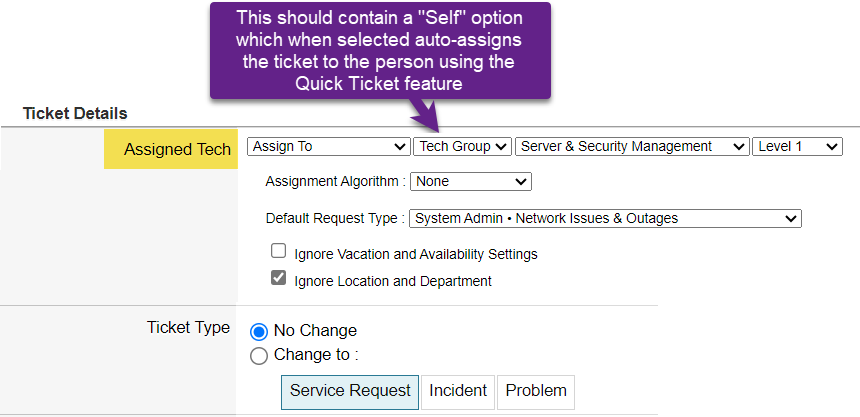
Task: Click the Ticket Type label
Action: [188, 328]
